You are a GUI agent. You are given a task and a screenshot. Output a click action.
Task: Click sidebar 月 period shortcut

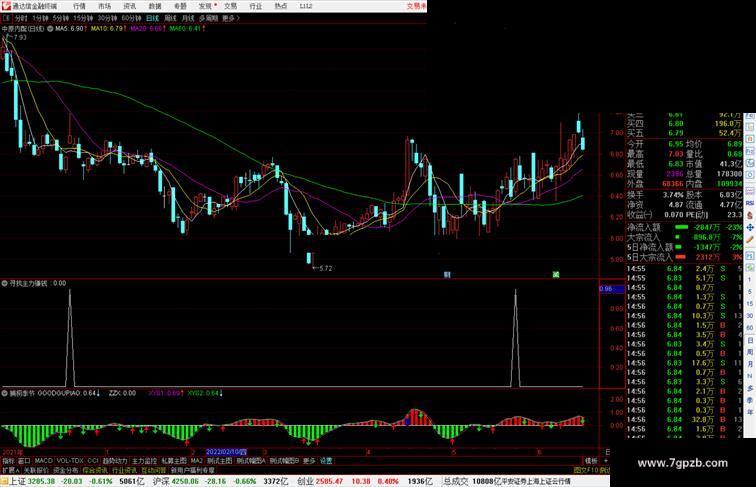coord(750,364)
